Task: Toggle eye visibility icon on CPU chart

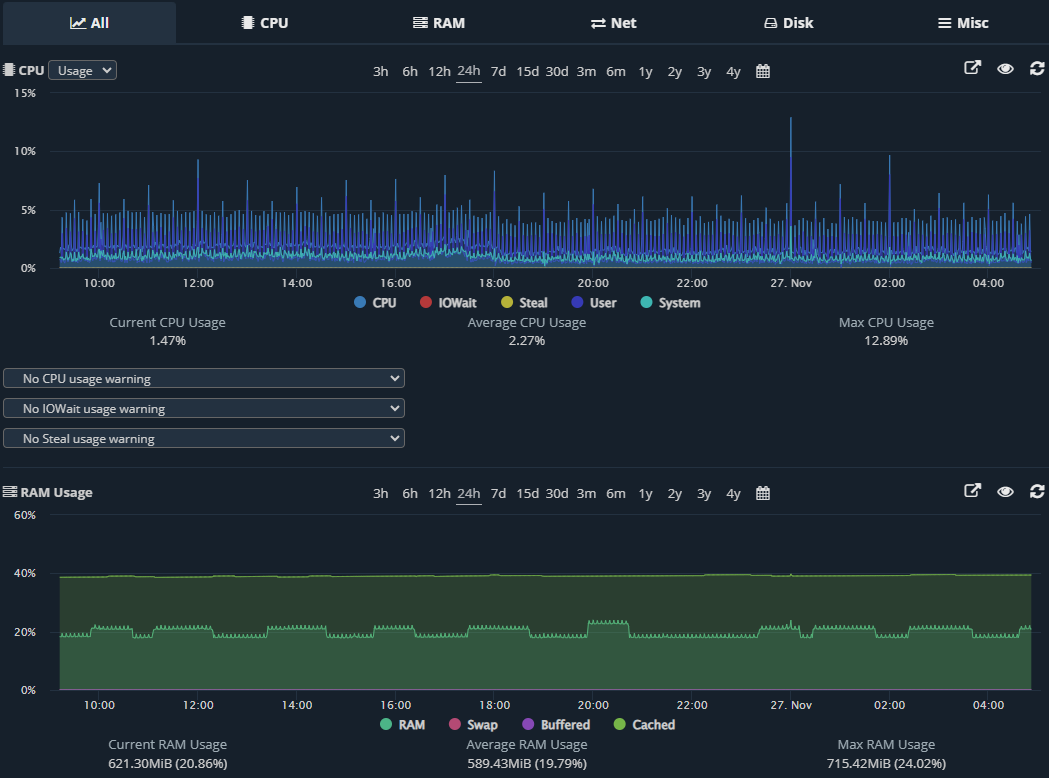Action: (x=1006, y=69)
